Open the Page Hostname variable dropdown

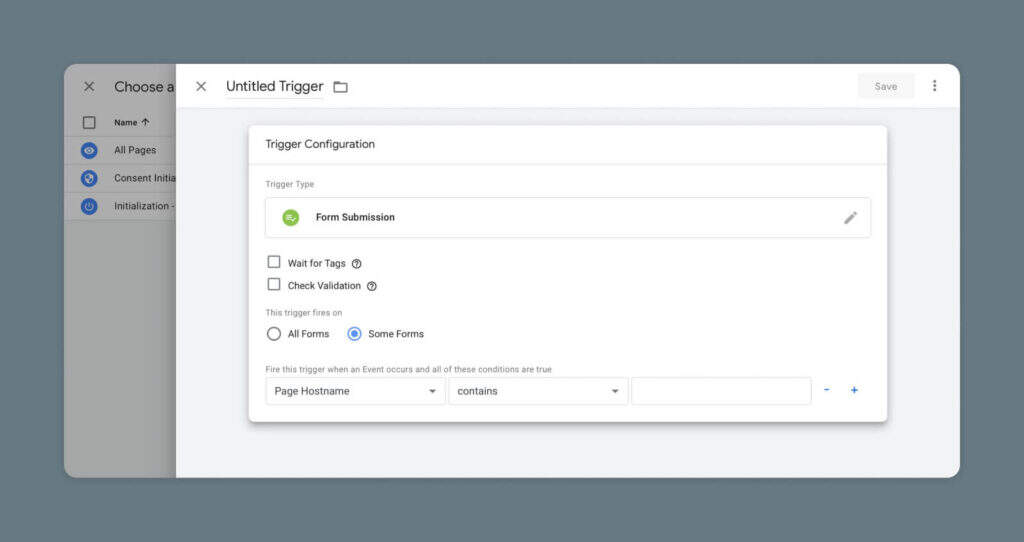click(355, 391)
